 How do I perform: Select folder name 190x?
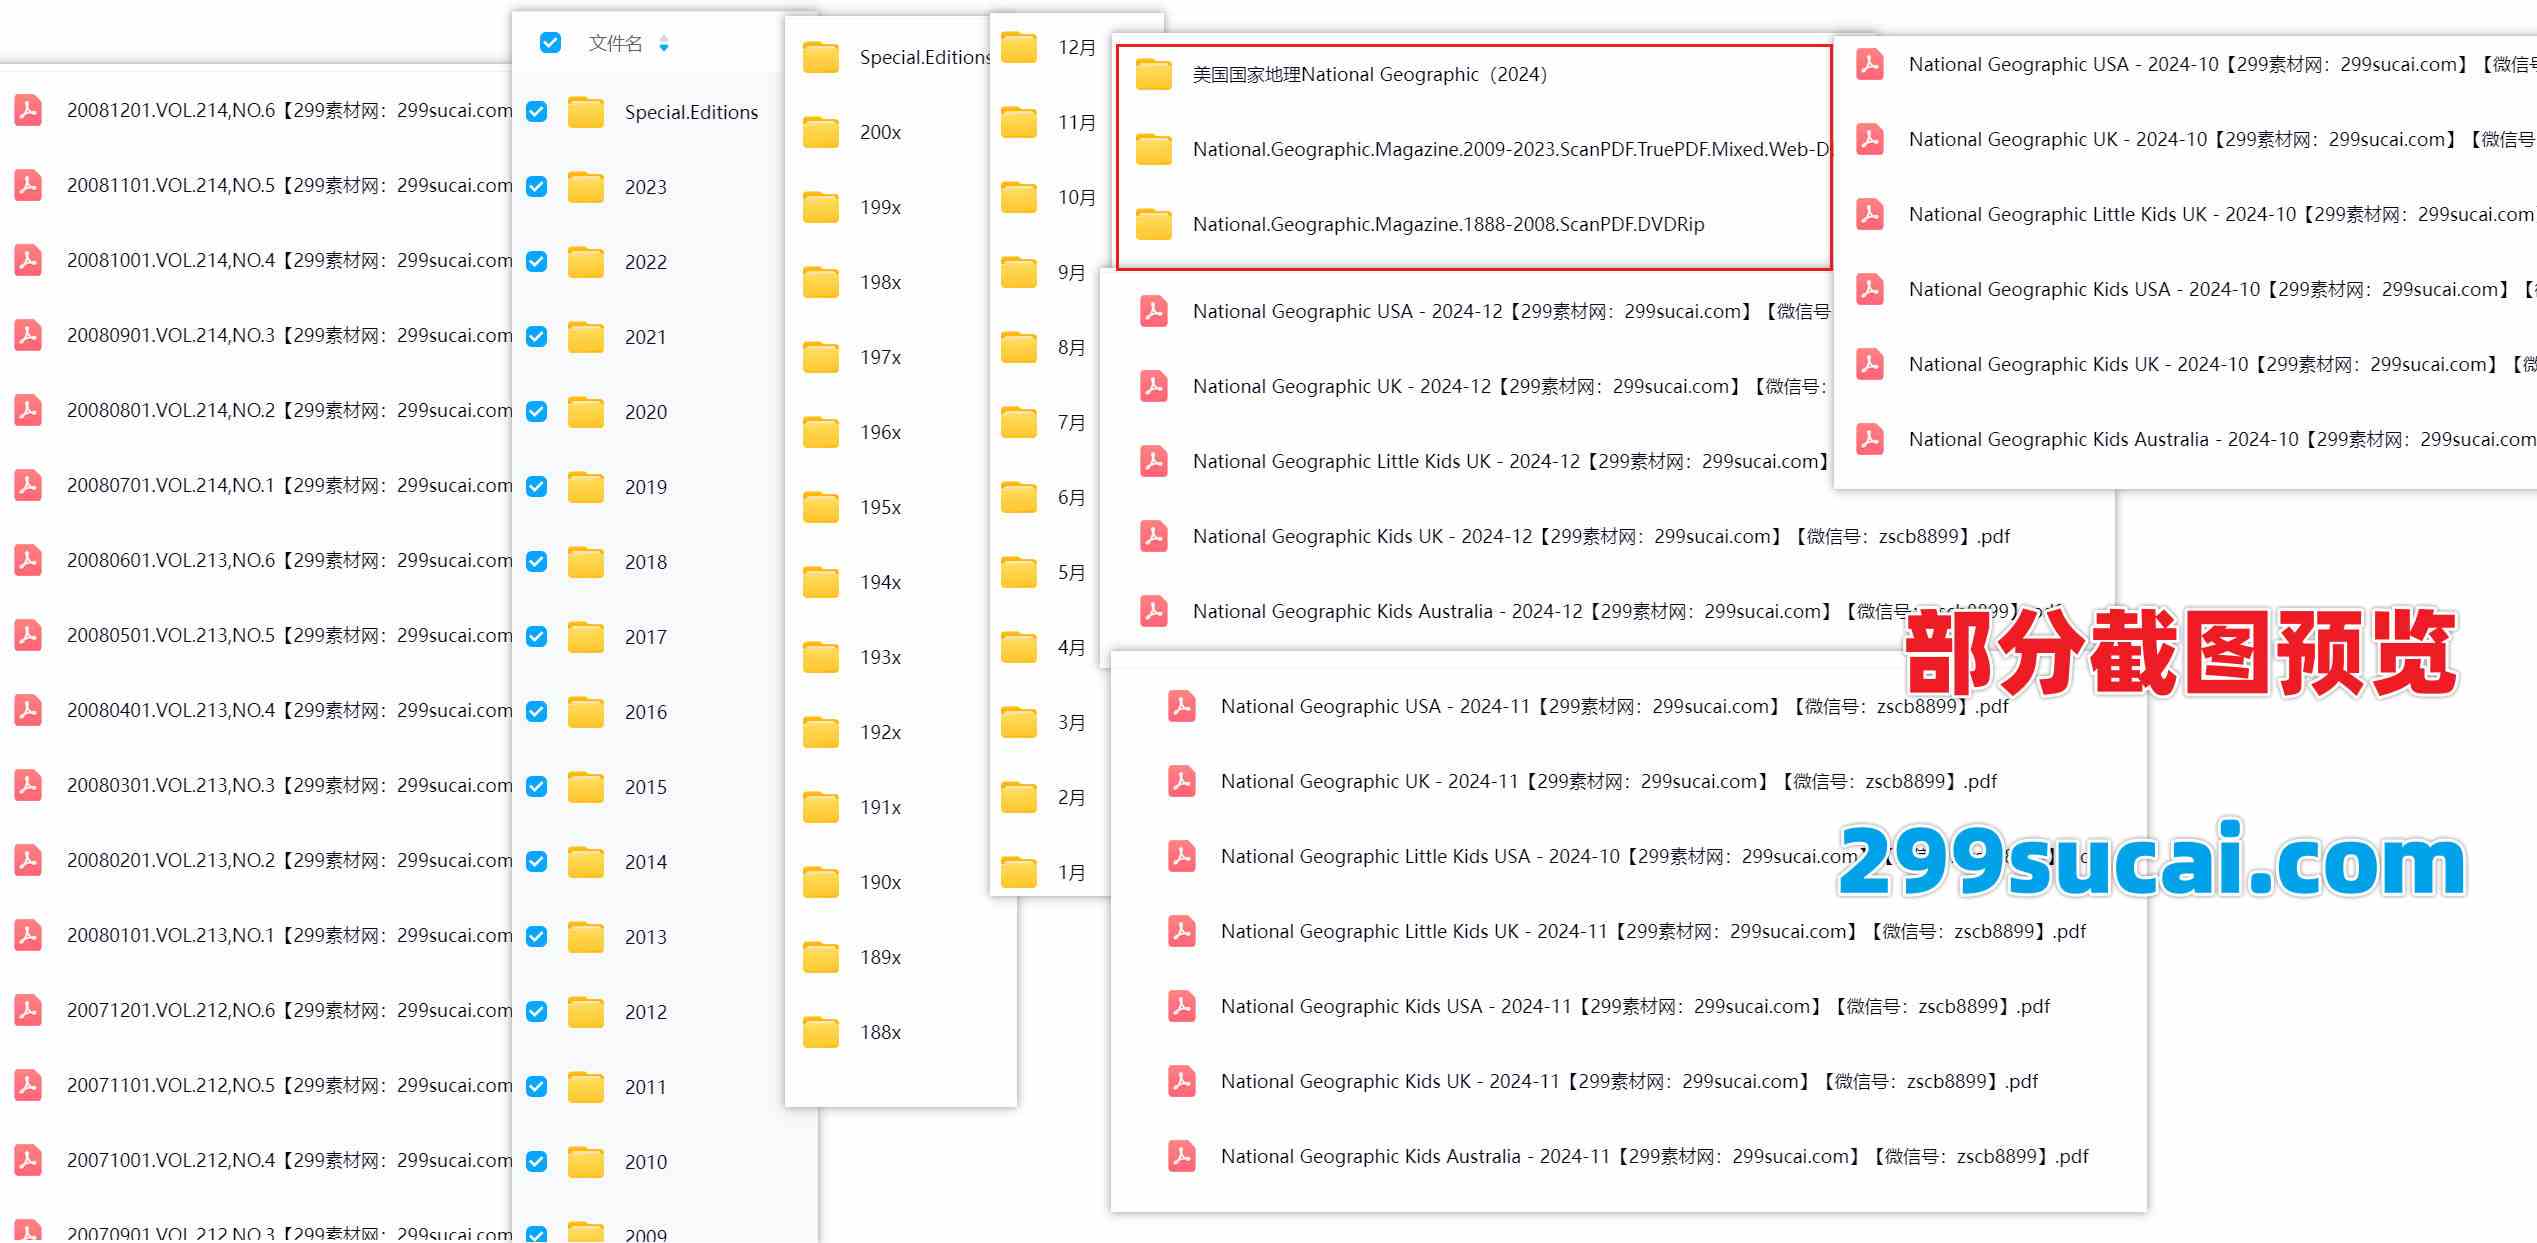coord(880,882)
